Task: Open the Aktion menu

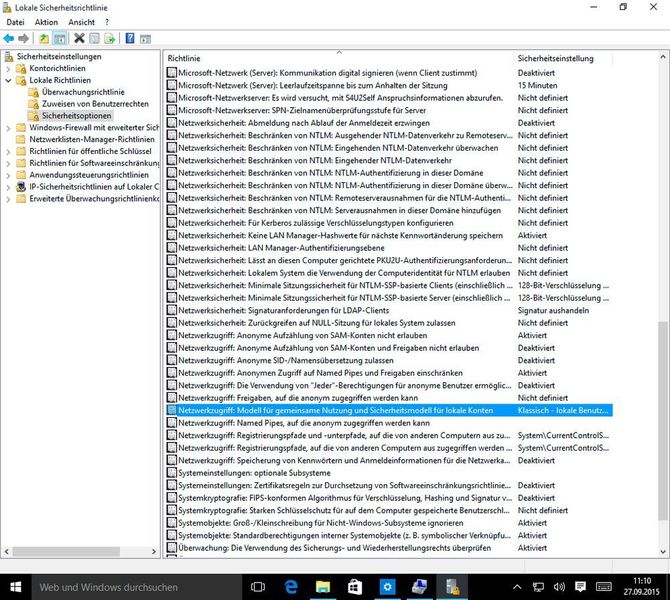Action: pyautogui.click(x=46, y=22)
